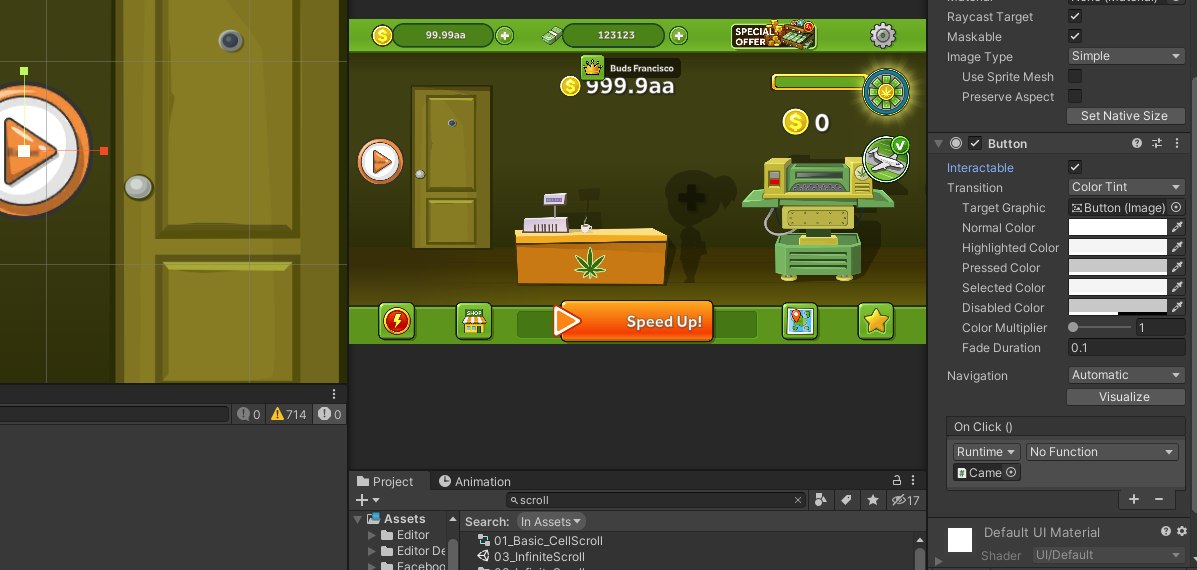The width and height of the screenshot is (1197, 570).
Task: Click the airplane delivery badge icon
Action: [886, 159]
